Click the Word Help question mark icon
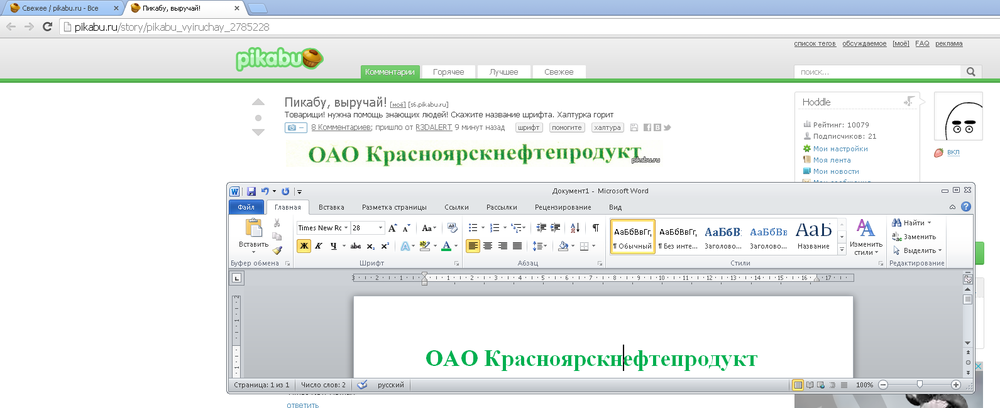The width and height of the screenshot is (1000, 408). [x=966, y=207]
